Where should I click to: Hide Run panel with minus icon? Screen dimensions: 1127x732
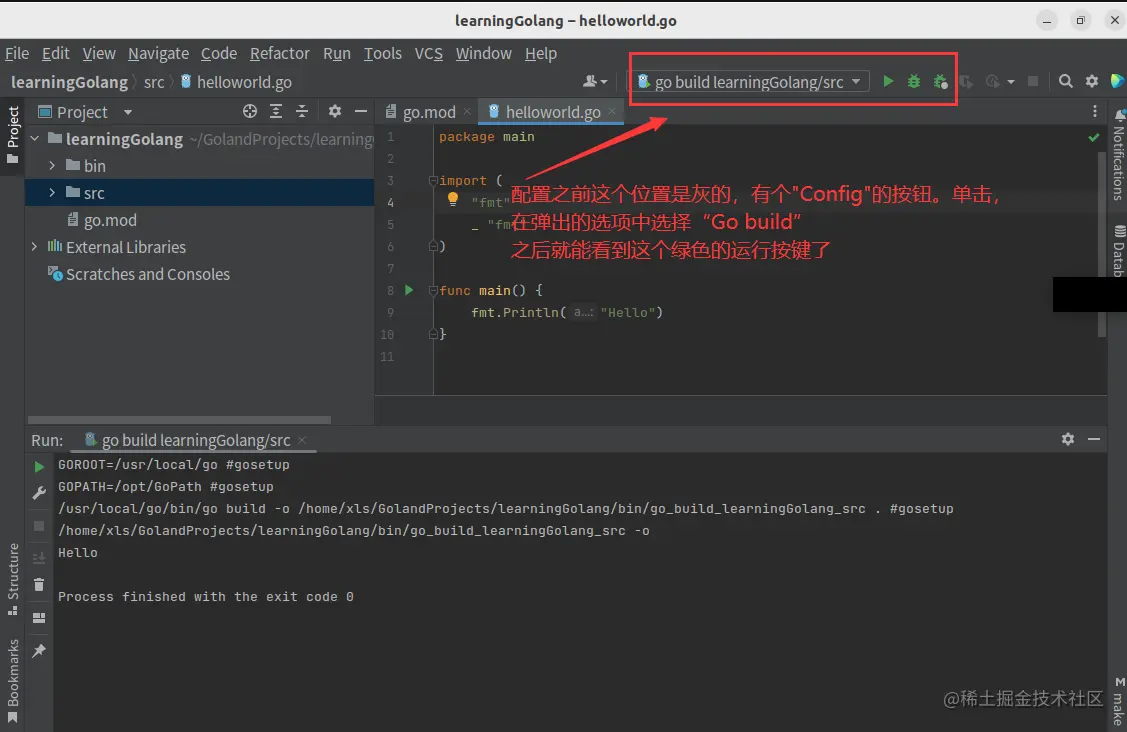click(1094, 439)
